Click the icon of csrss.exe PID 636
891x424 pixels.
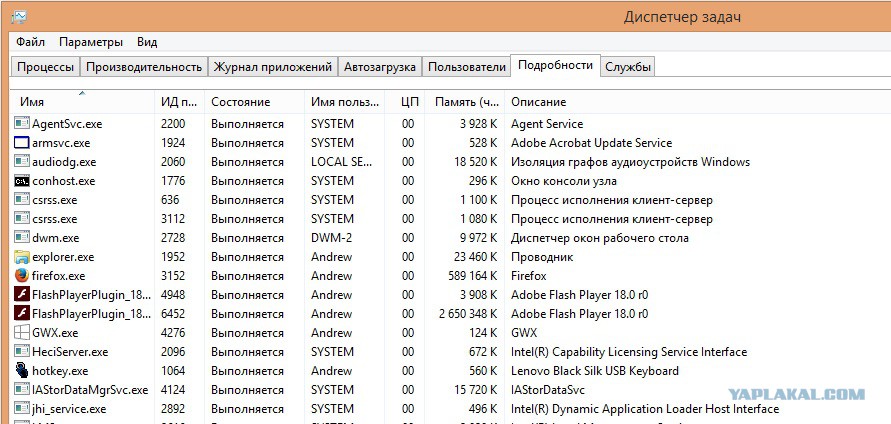click(22, 199)
